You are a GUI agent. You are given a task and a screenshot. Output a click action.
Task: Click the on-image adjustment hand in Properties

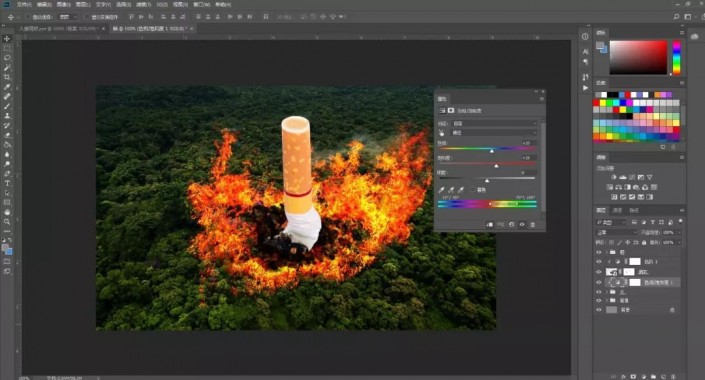[442, 133]
